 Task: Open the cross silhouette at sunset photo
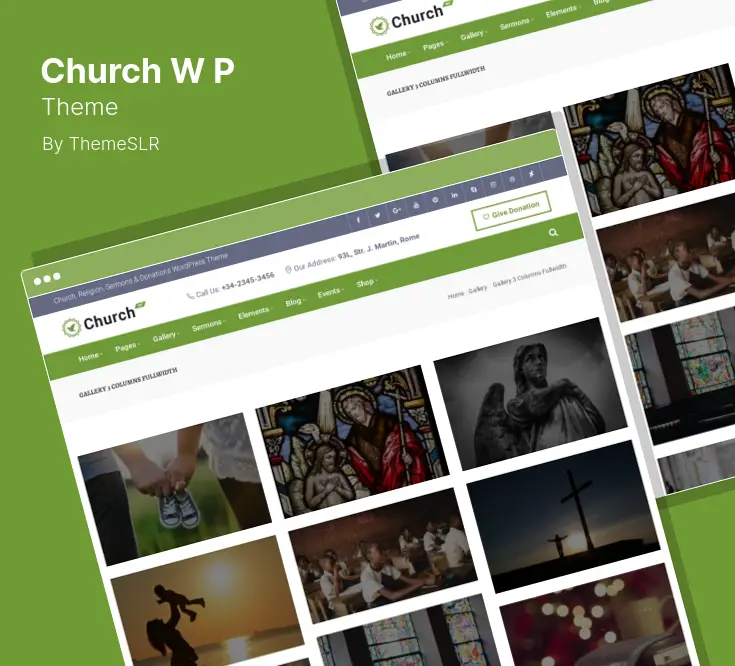pyautogui.click(x=563, y=516)
